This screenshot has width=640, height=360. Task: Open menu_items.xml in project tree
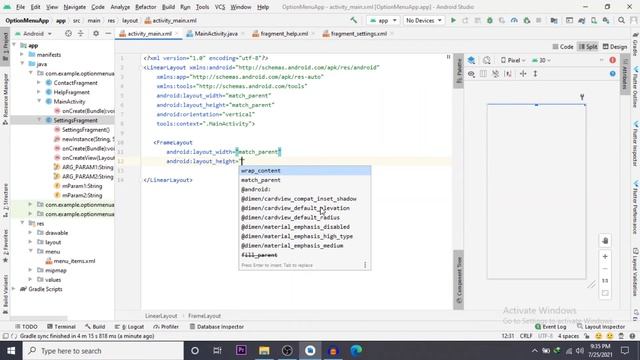click(x=74, y=261)
